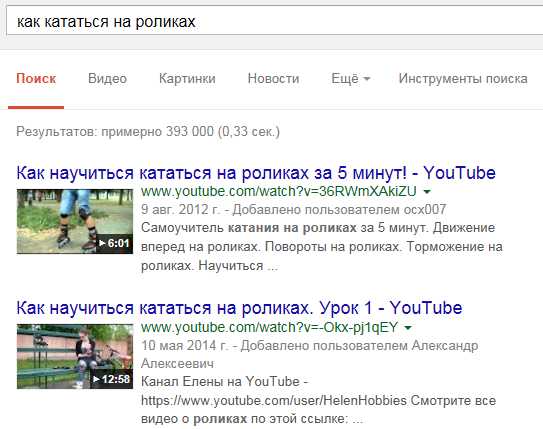543x429 pixels.
Task: Go to the Новости tab
Action: [273, 79]
